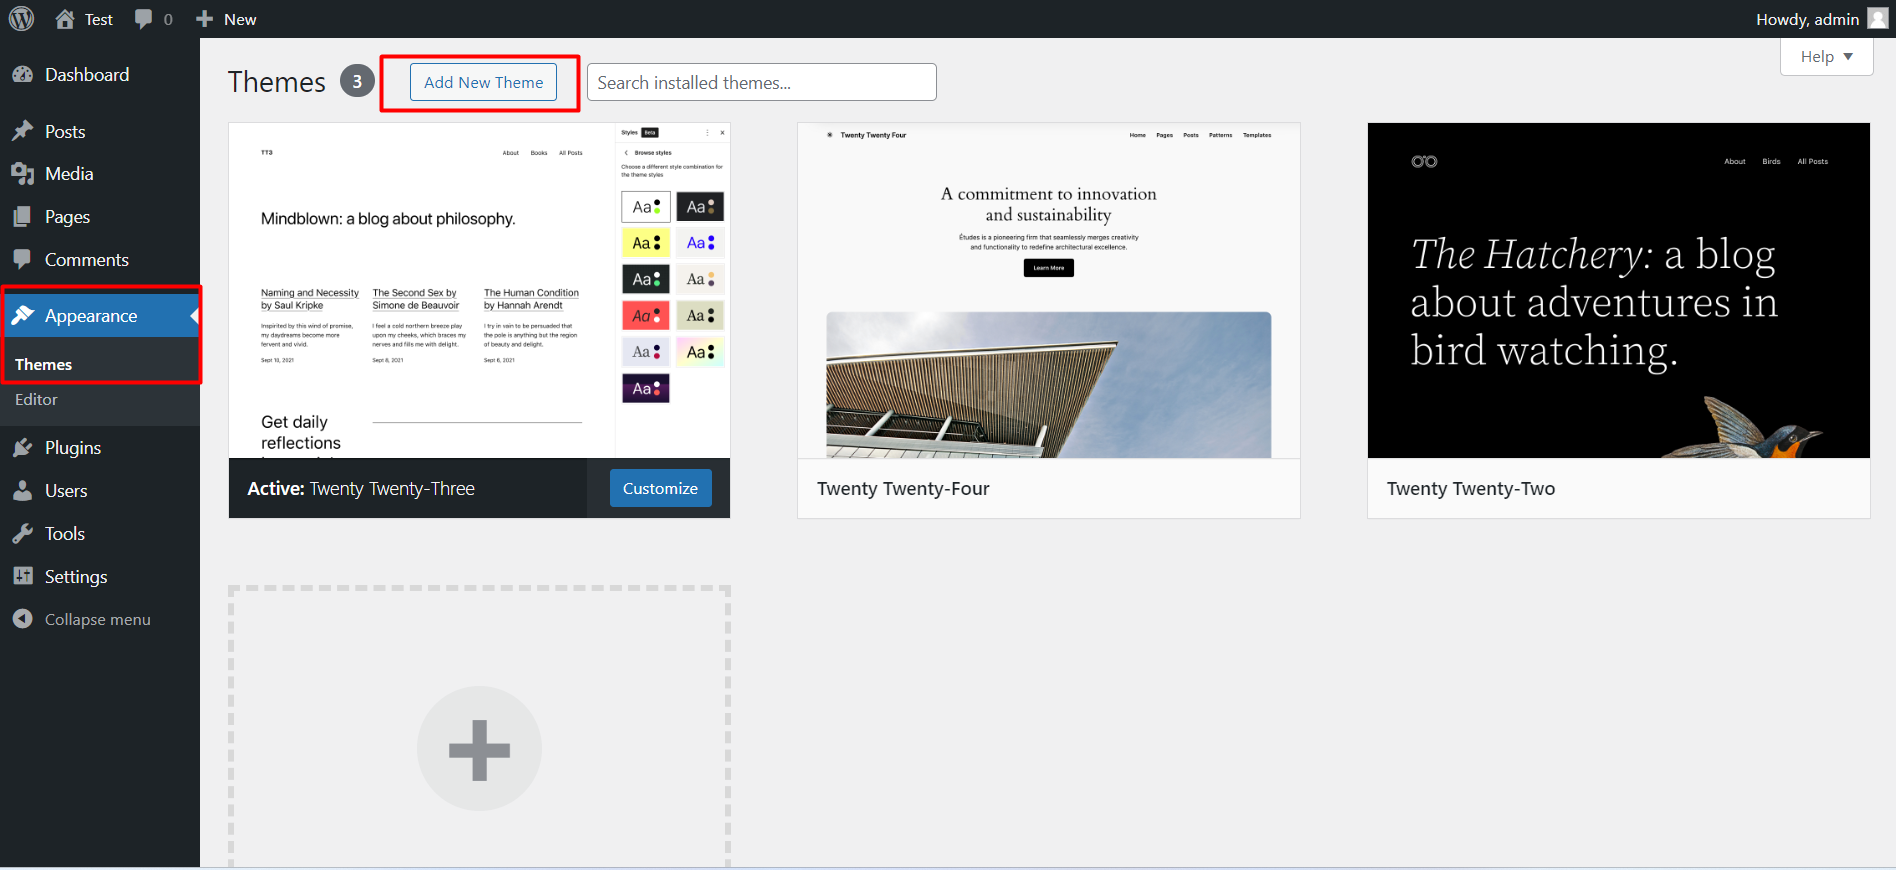Click the Users person icon
This screenshot has height=870, width=1896.
point(22,491)
